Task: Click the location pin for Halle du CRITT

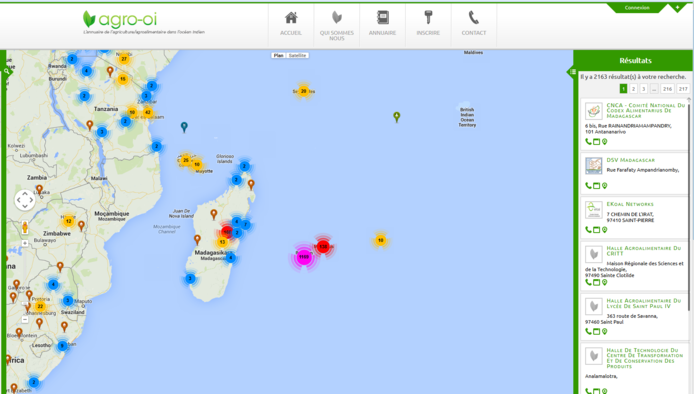Action: pyautogui.click(x=604, y=282)
